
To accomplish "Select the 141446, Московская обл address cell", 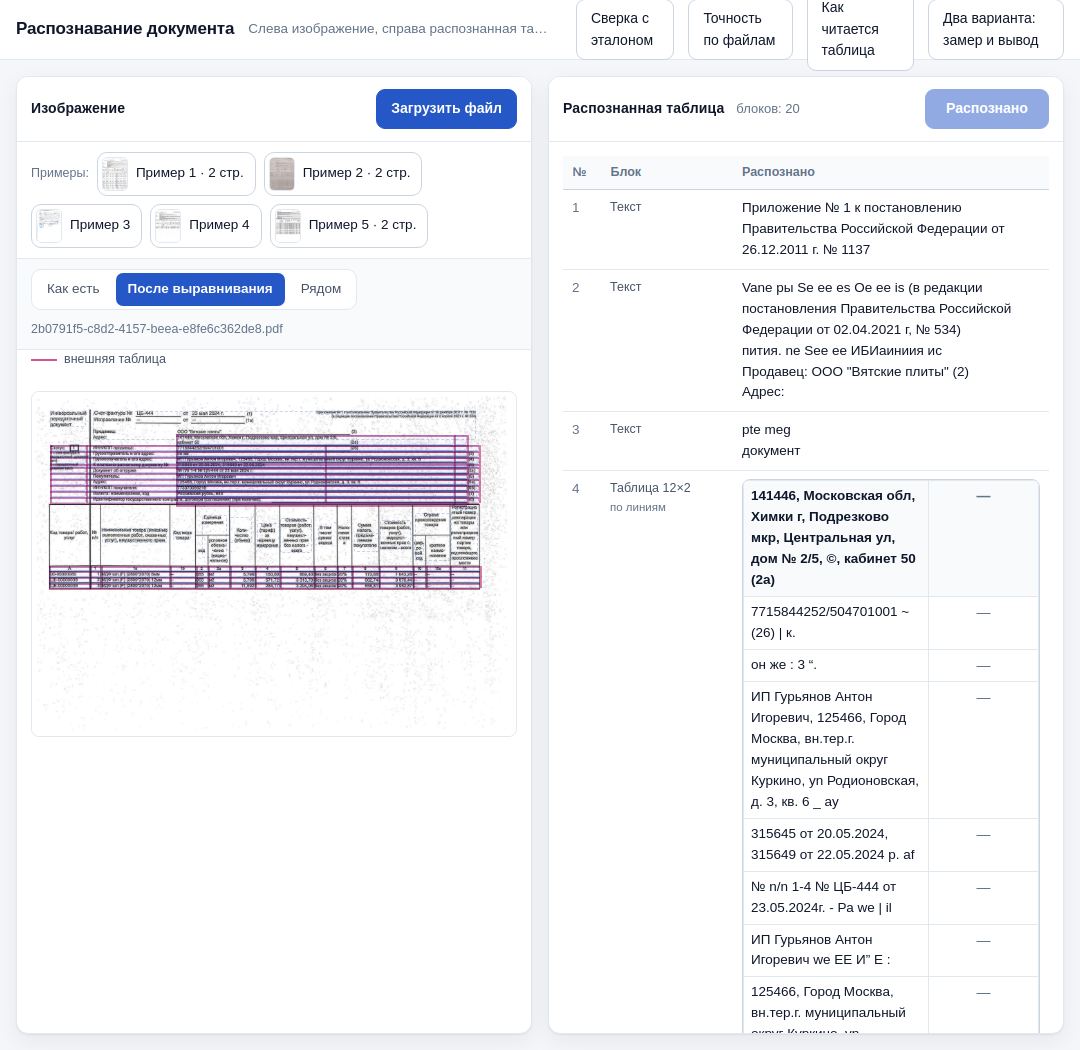I will point(835,538).
